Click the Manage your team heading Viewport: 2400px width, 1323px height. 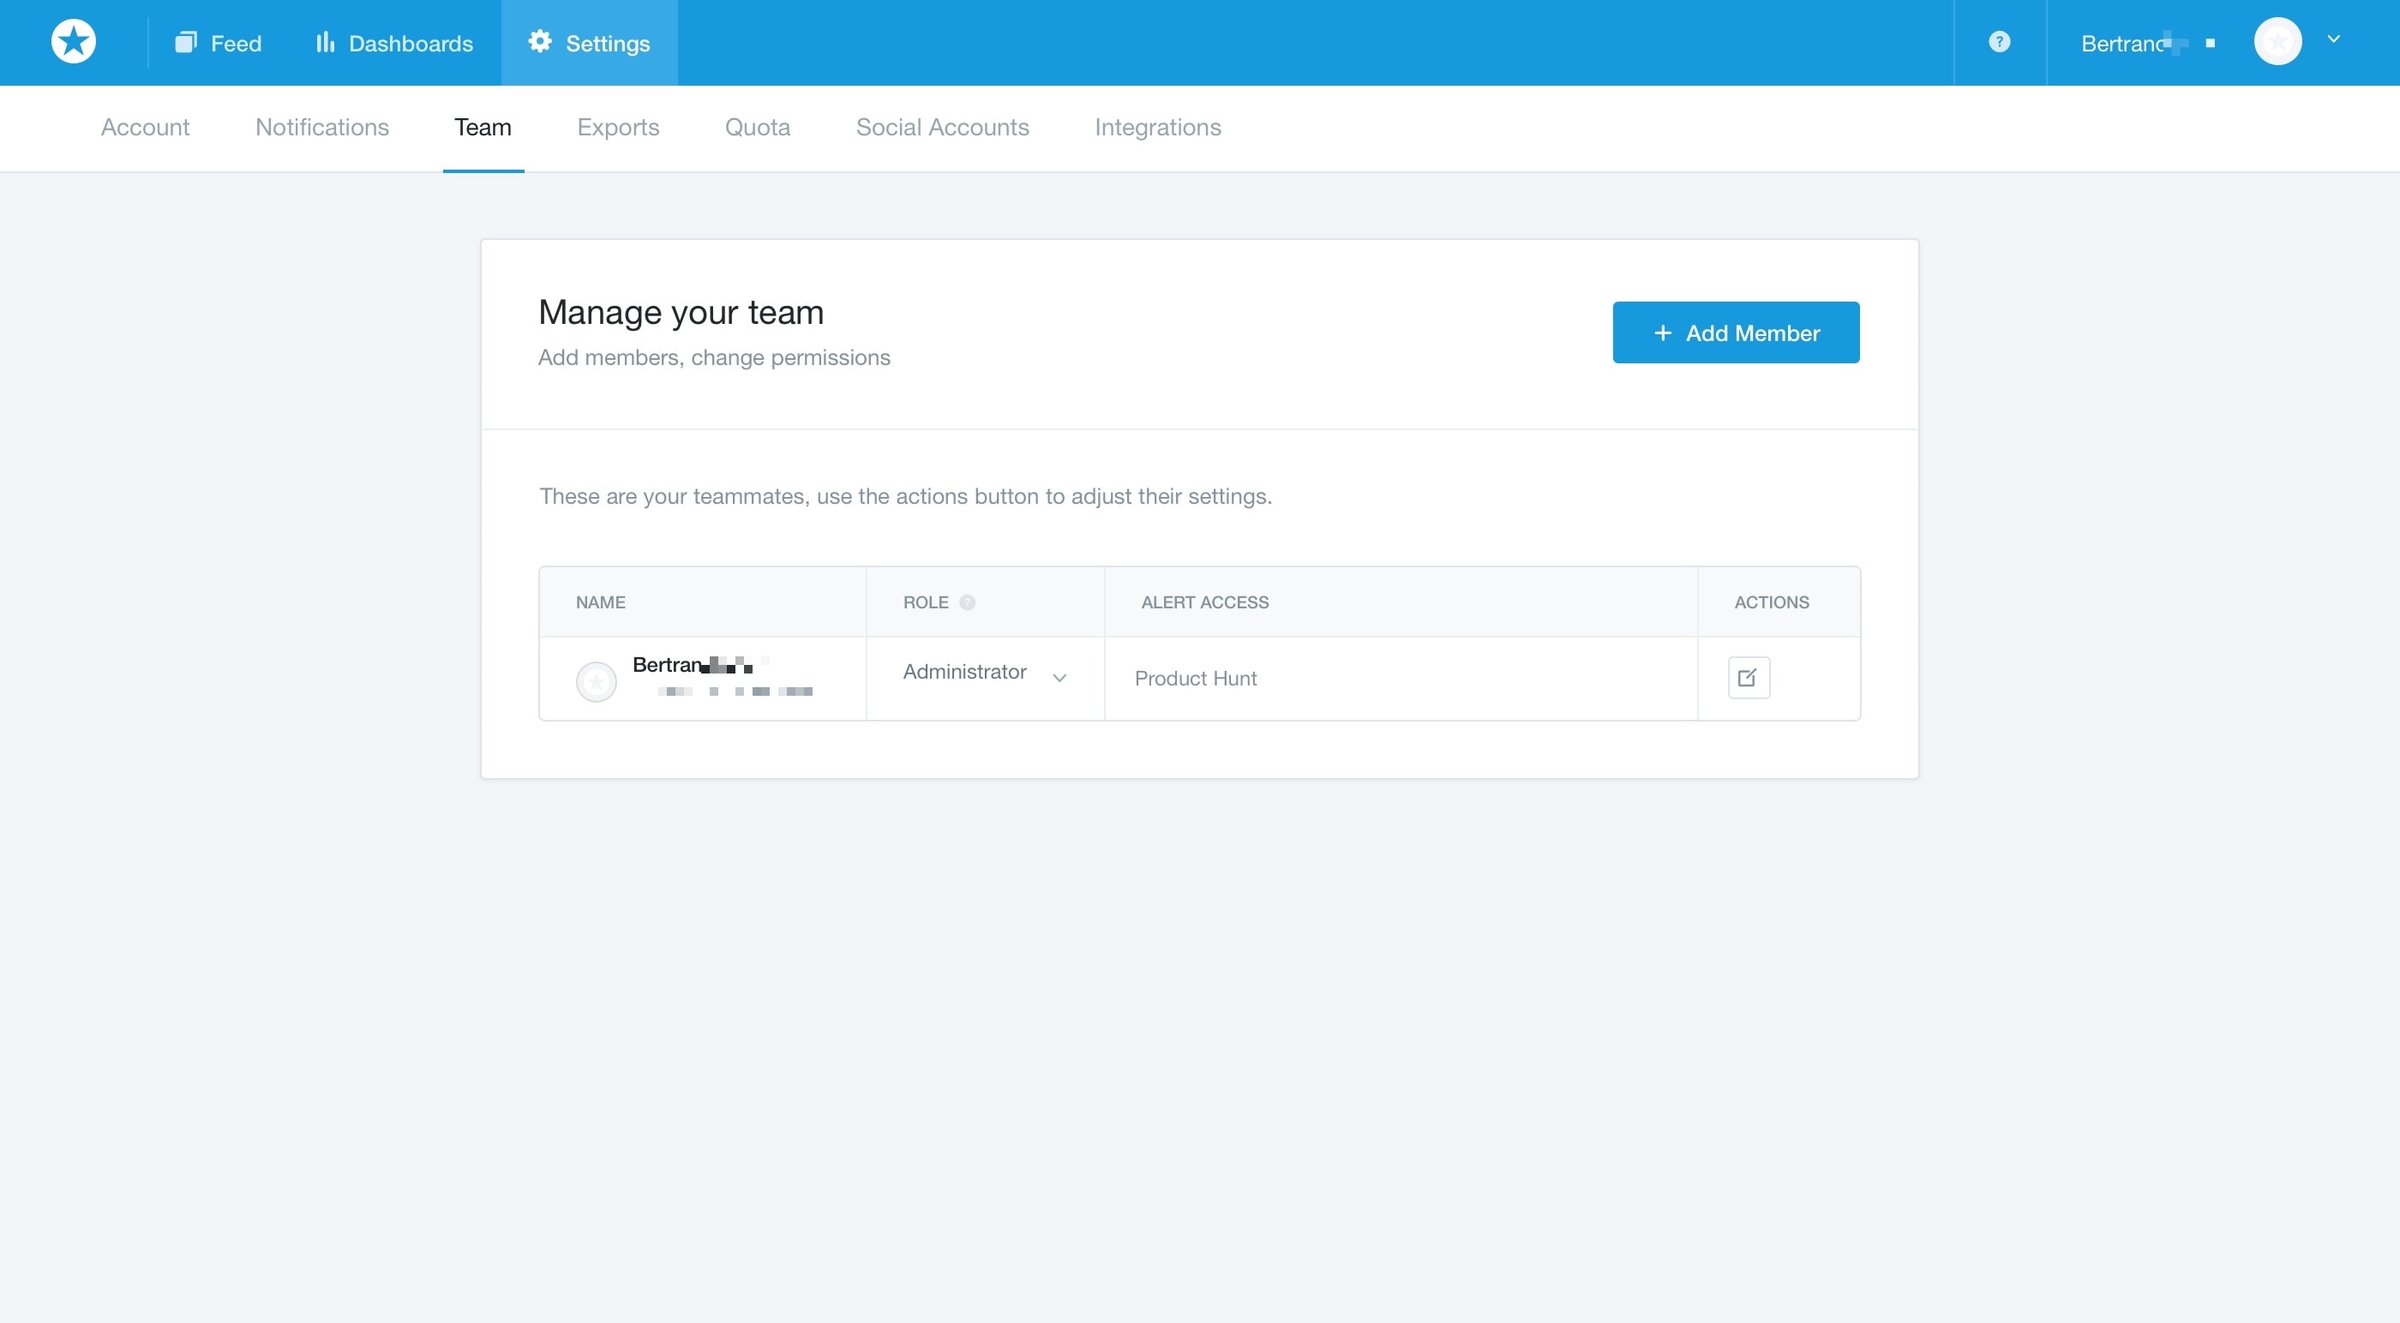pos(681,312)
